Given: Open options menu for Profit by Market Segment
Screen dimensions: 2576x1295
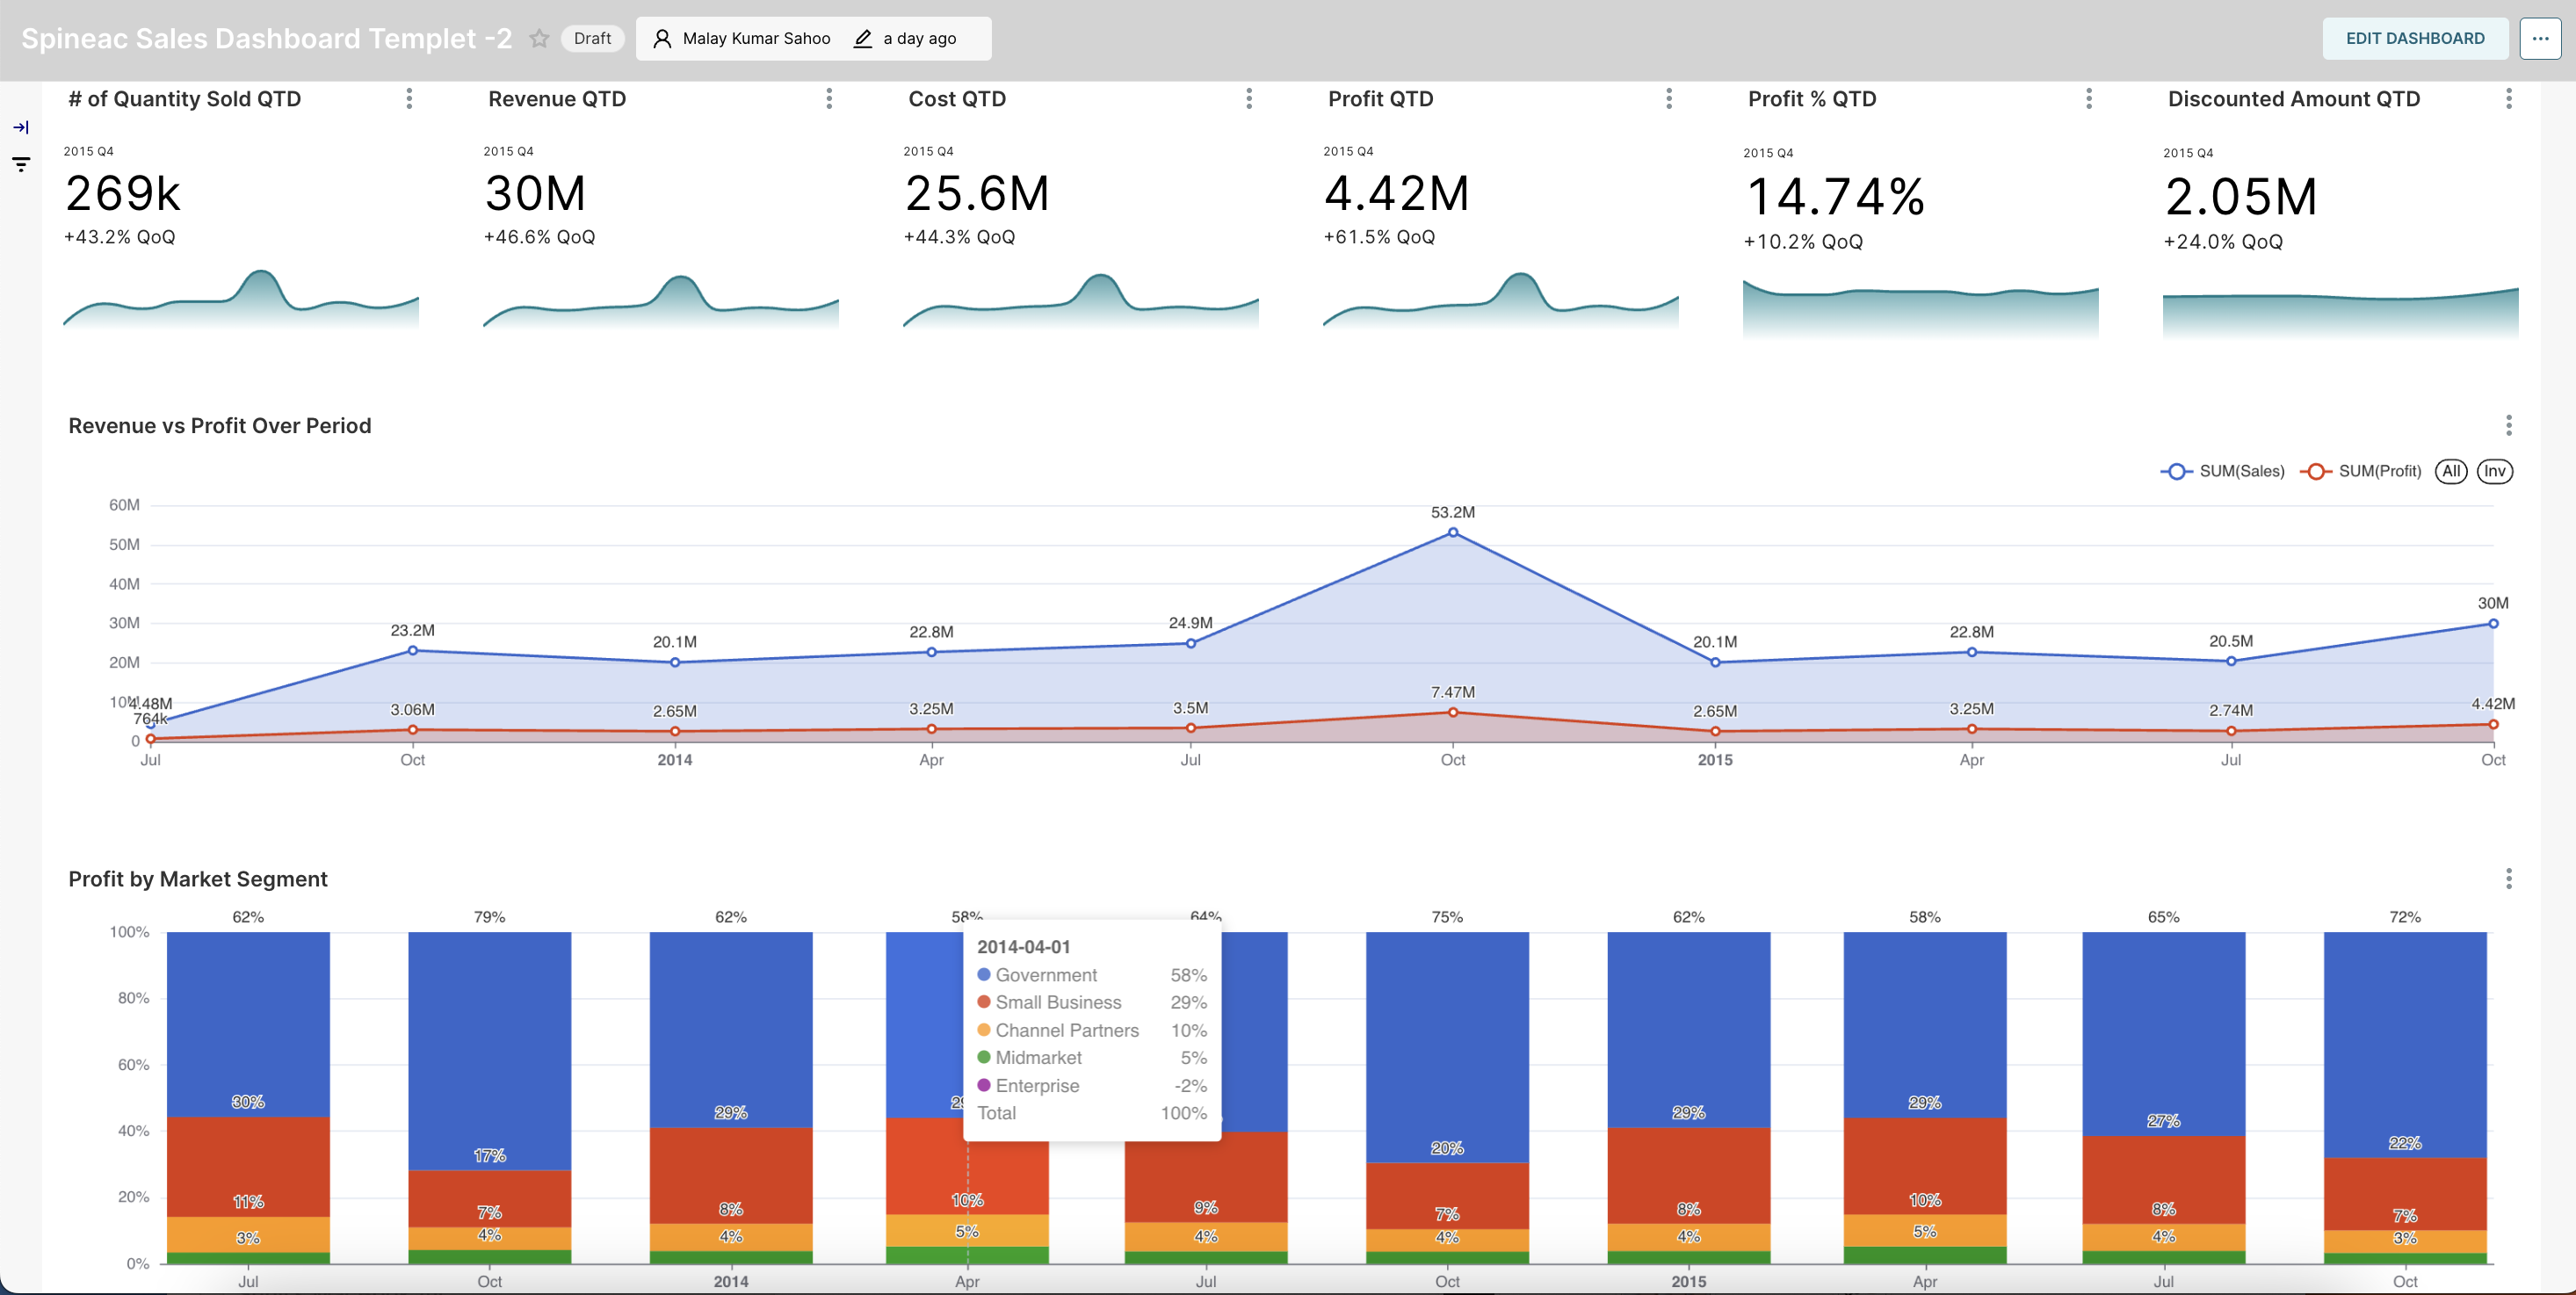Looking at the screenshot, I should 2509,878.
